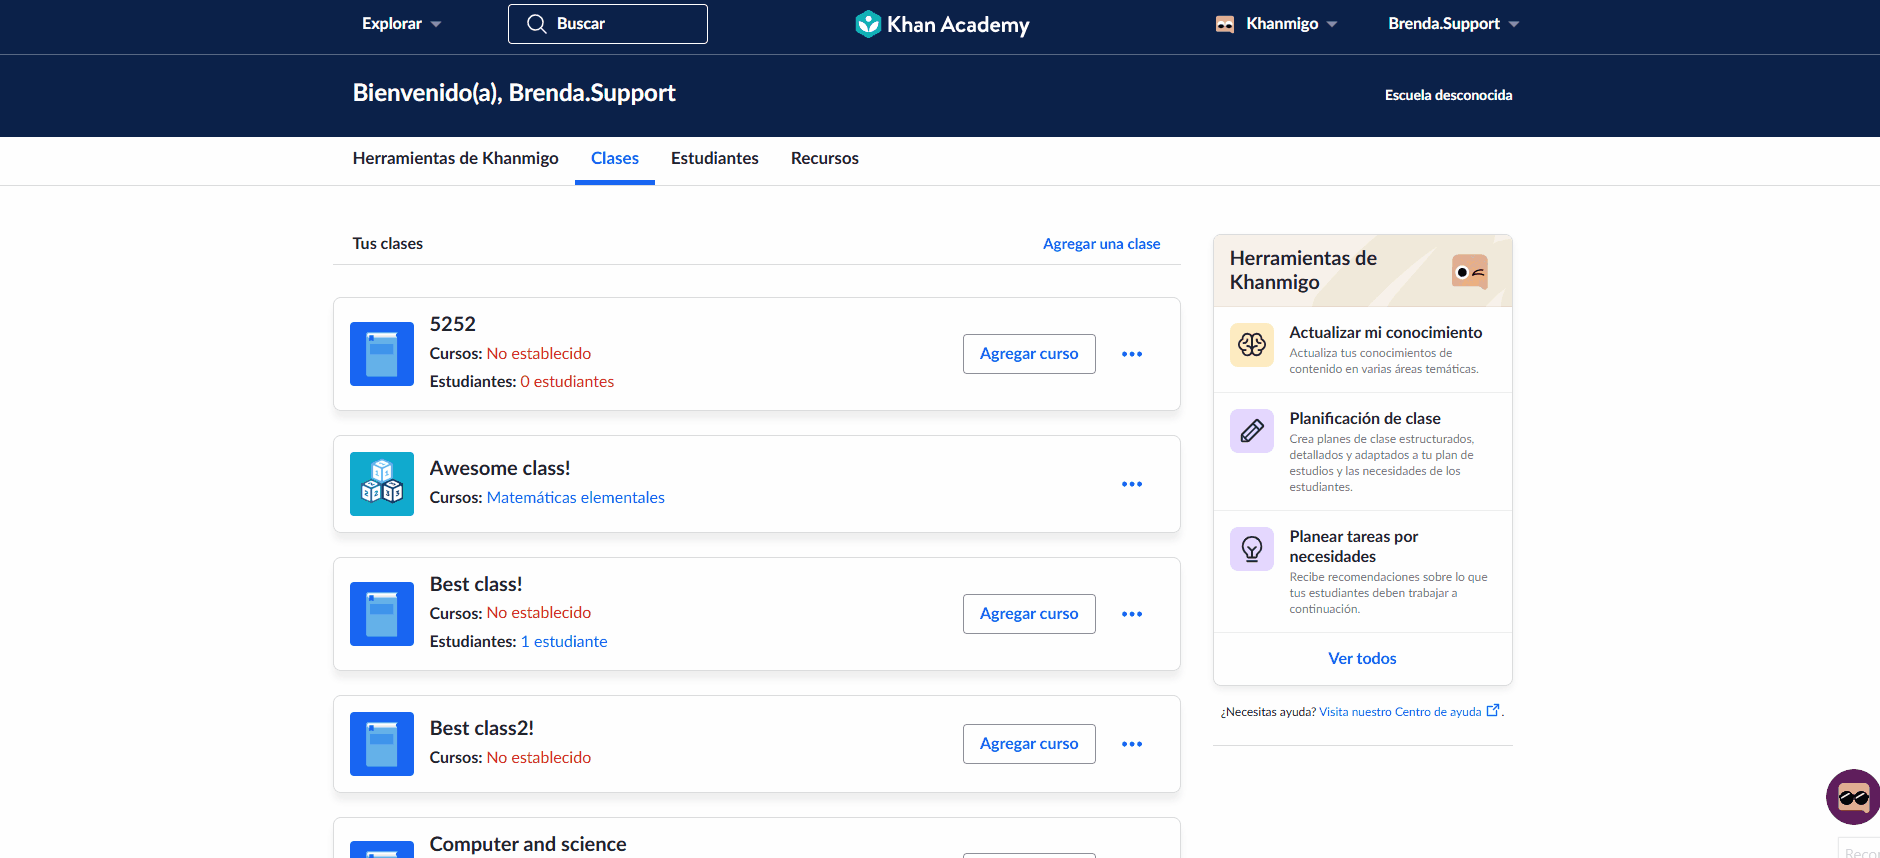Screen dimensions: 1880x858
Task: Open more options for 5252 class
Action: pos(1132,354)
